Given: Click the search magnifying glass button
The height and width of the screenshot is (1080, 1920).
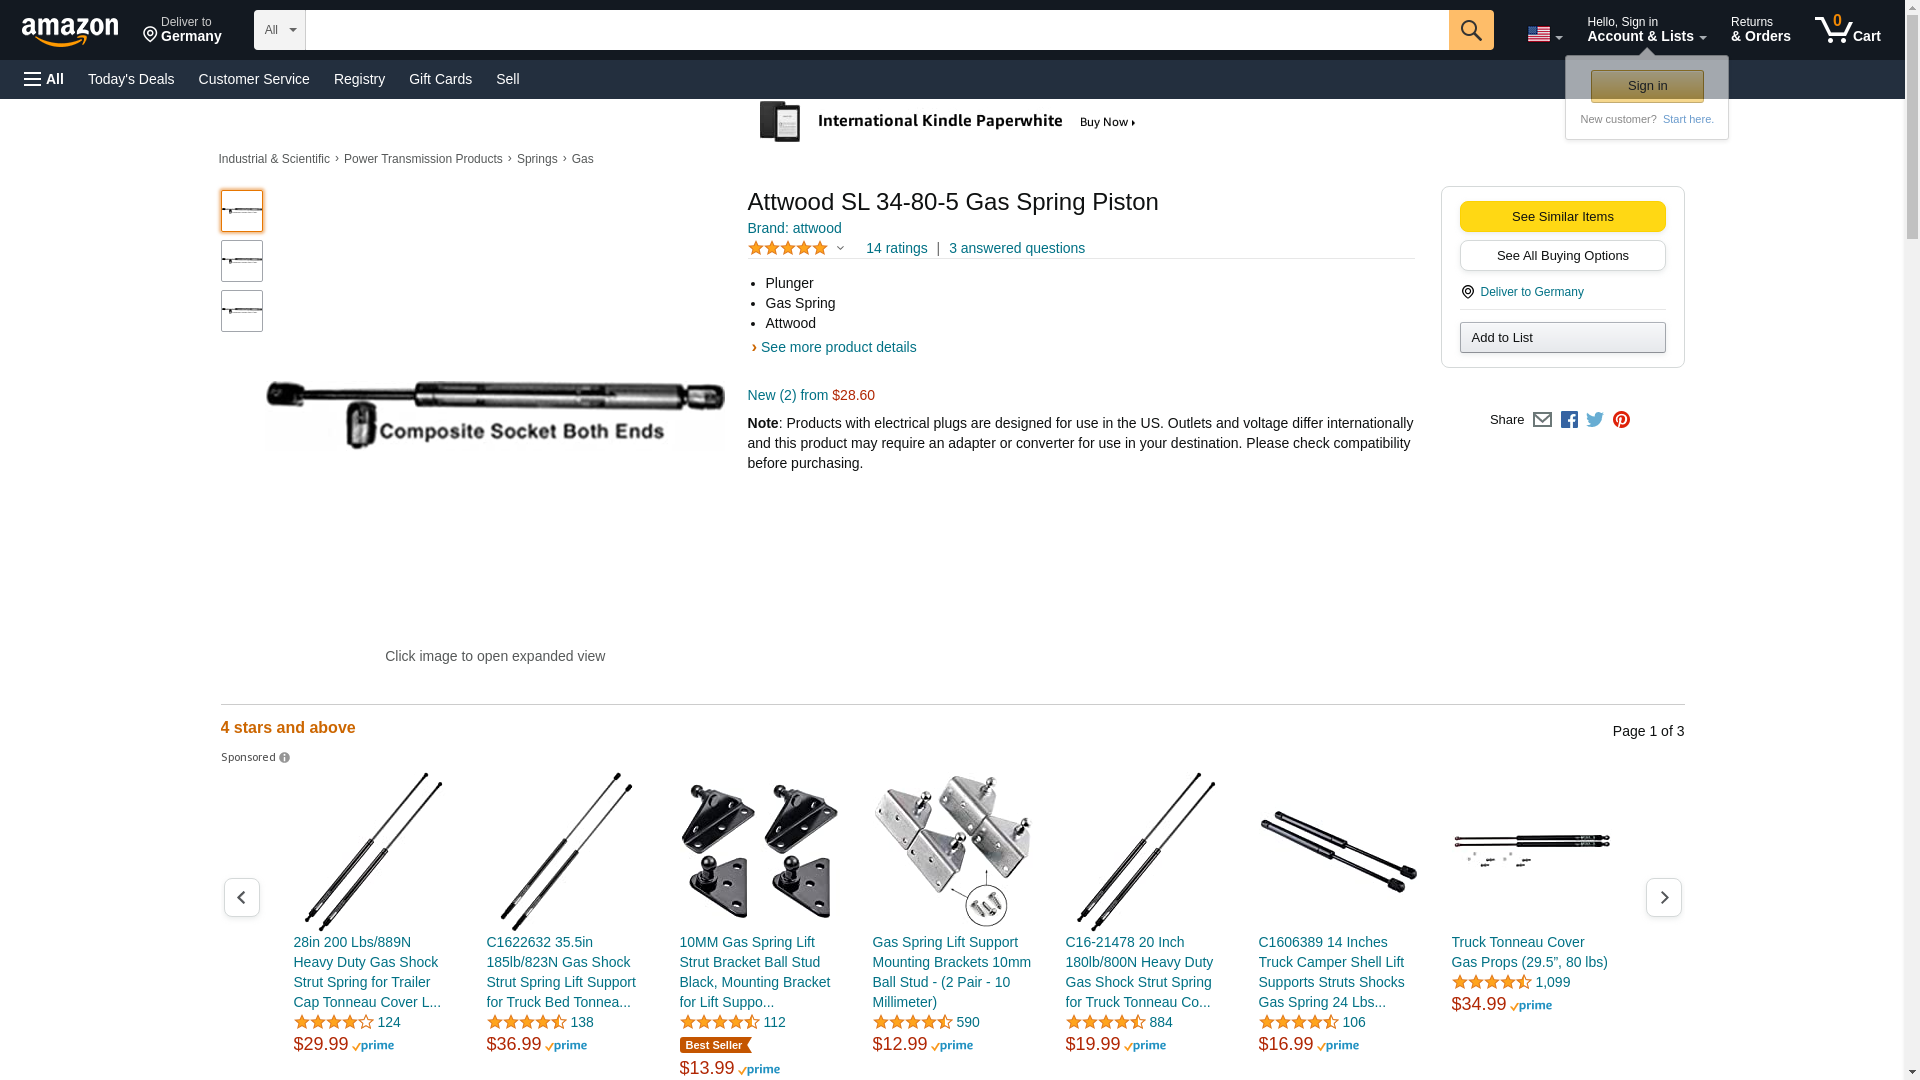Looking at the screenshot, I should pos(1470,30).
